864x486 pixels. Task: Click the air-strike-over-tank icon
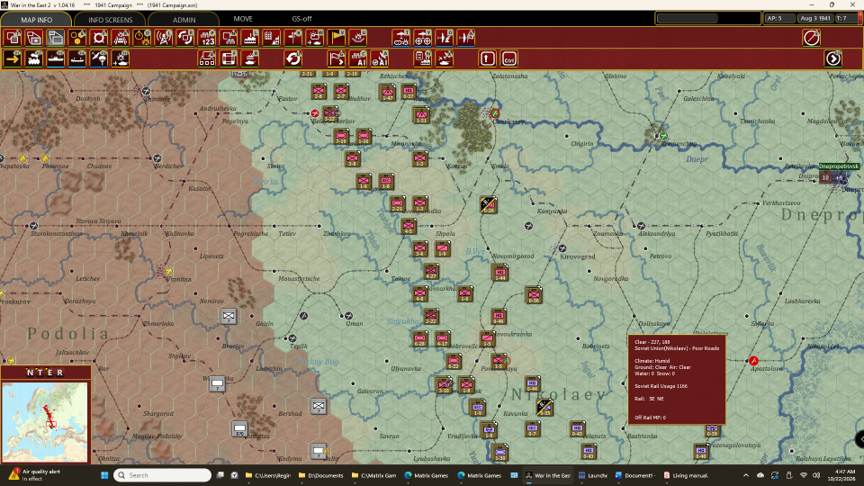[x=444, y=58]
